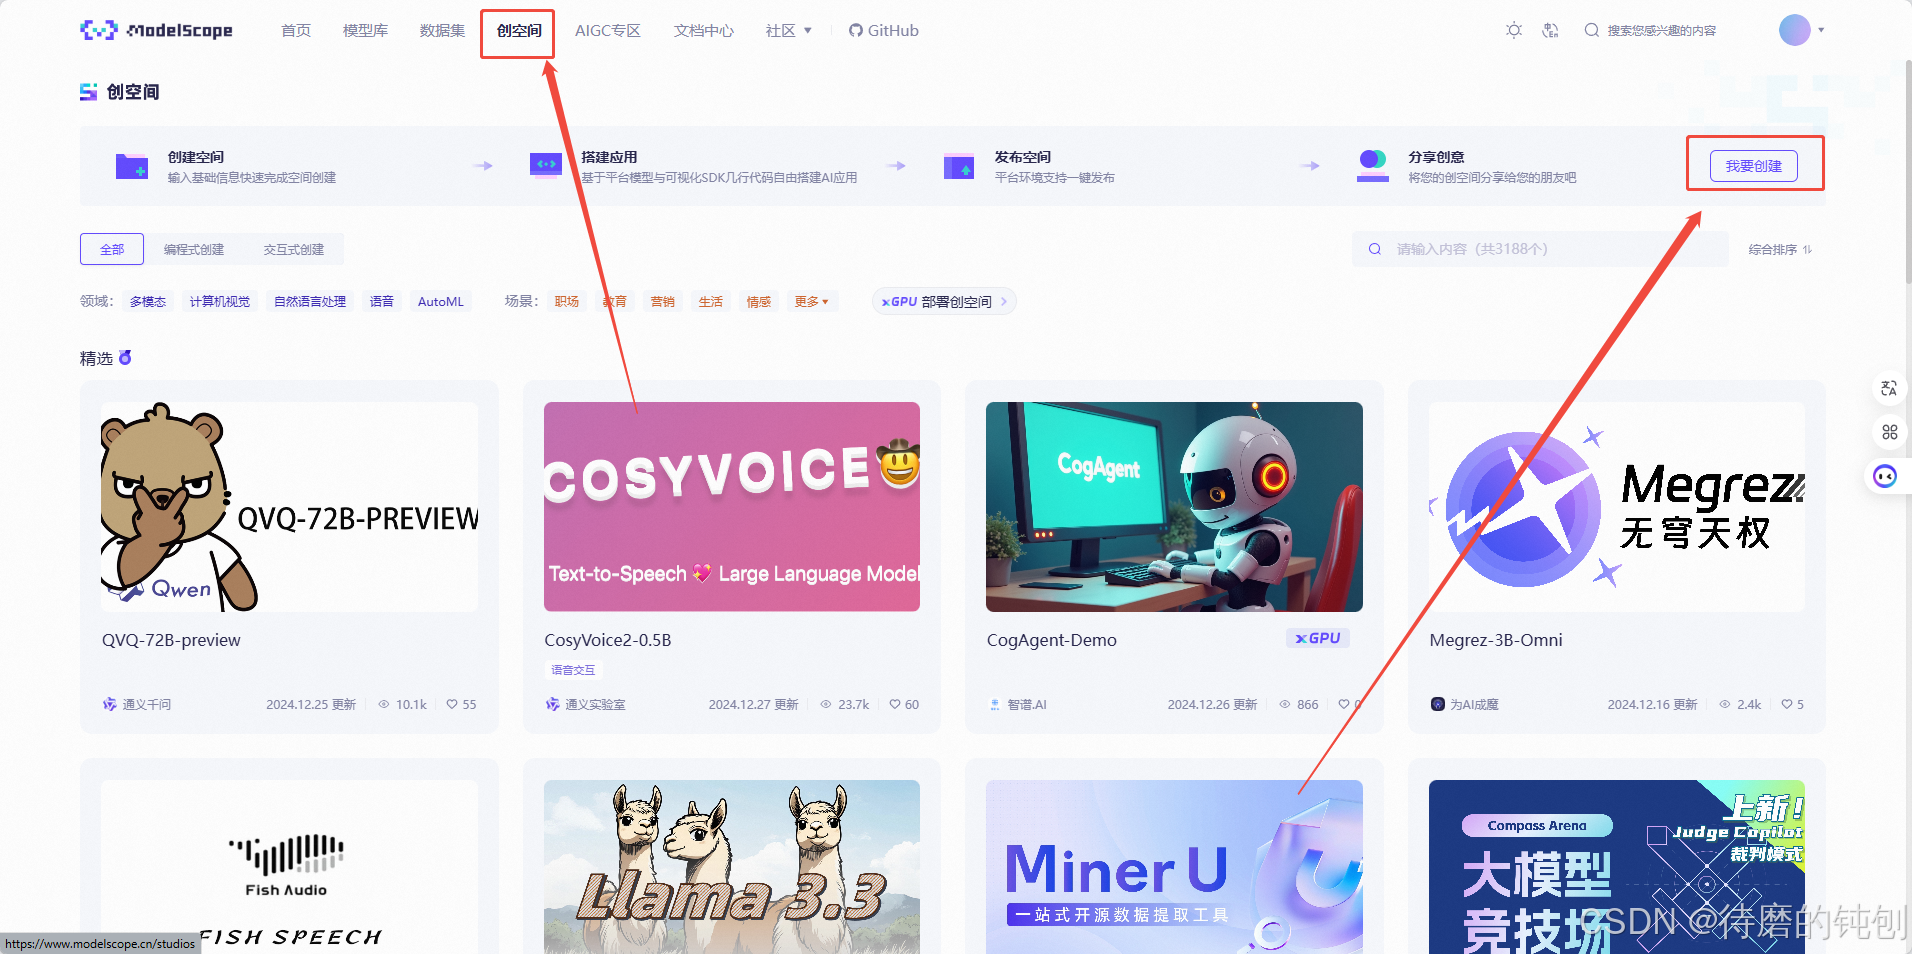This screenshot has height=954, width=1912.
Task: Like Megrez-3B-Omni via heart icon
Action: [x=1787, y=704]
